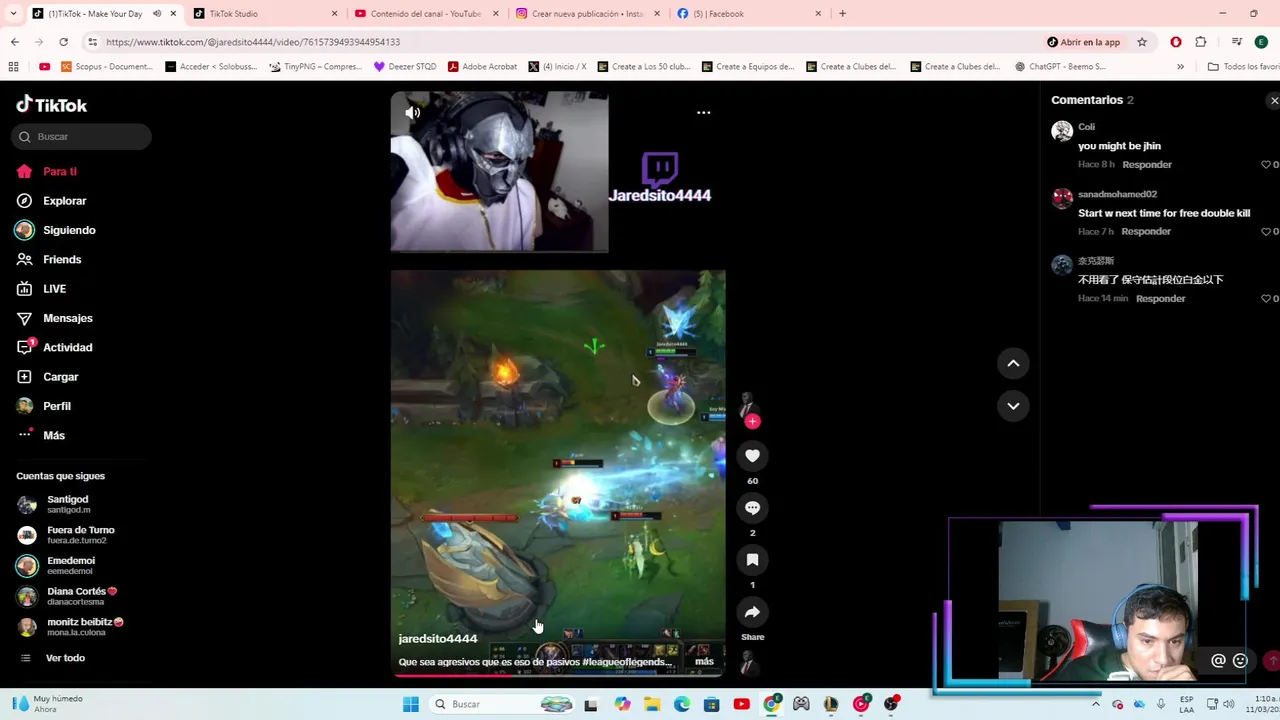Open the emoji picker in comment box
Viewport: 1280px width, 720px height.
(1240, 660)
